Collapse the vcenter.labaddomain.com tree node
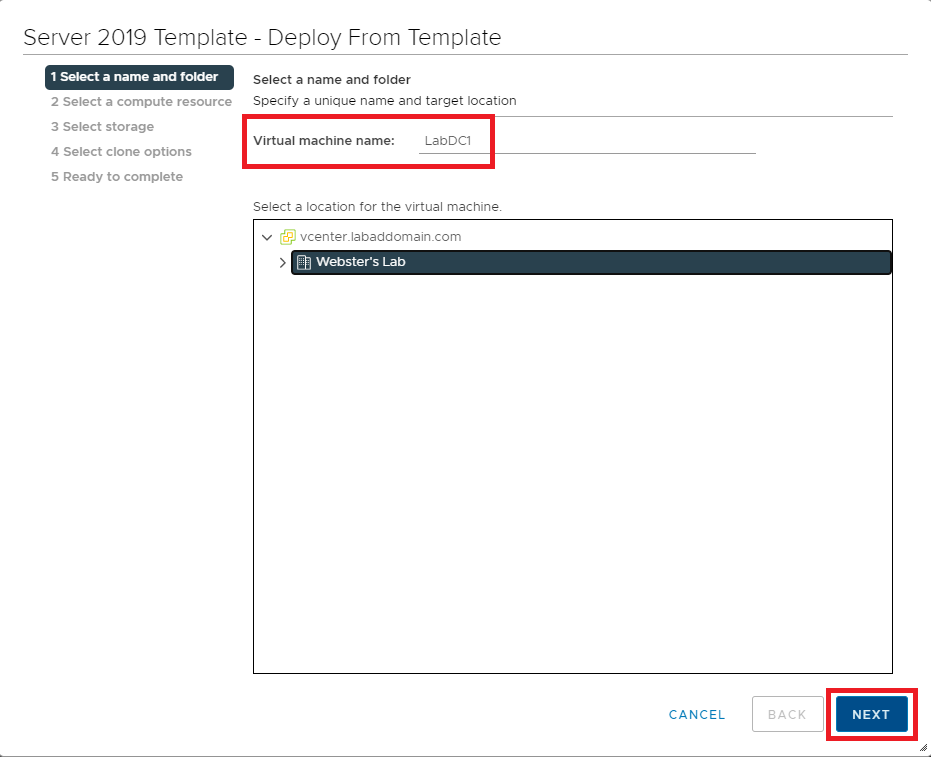 pos(266,237)
